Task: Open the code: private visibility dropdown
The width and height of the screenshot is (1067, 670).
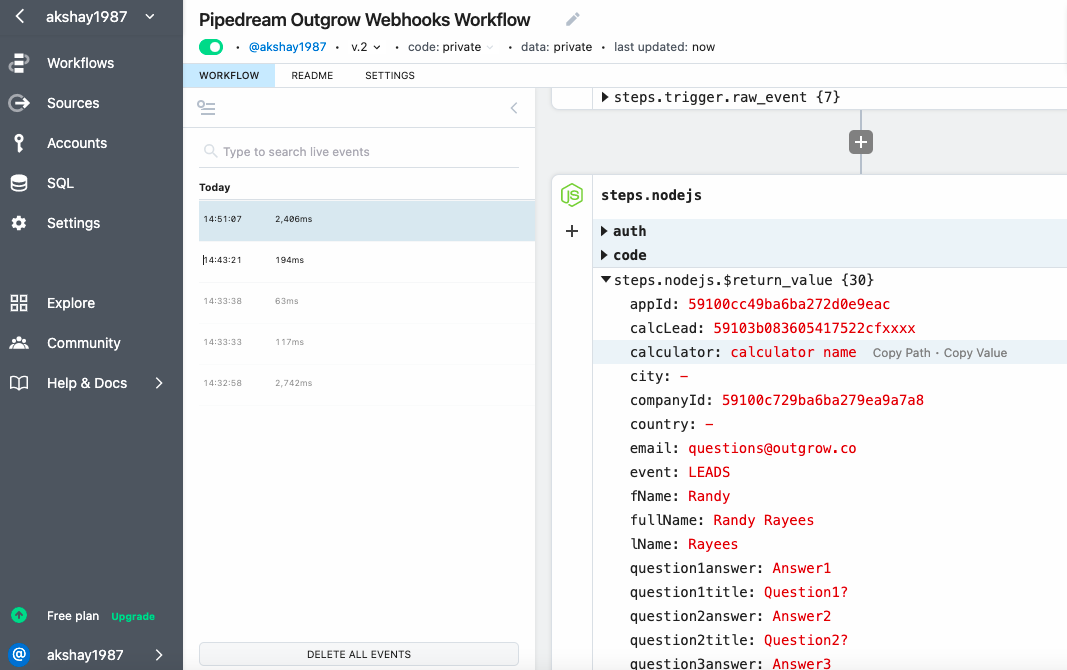Action: [x=450, y=47]
